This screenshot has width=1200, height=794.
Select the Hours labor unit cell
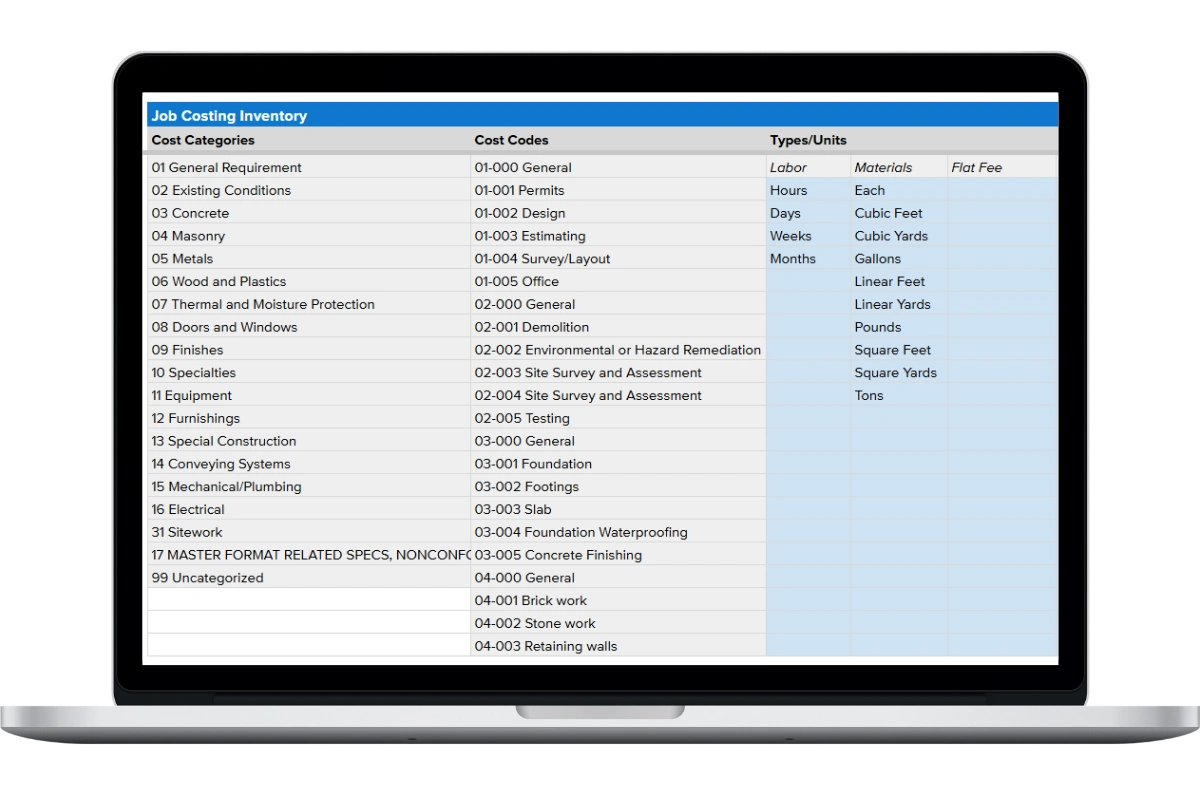(x=808, y=190)
